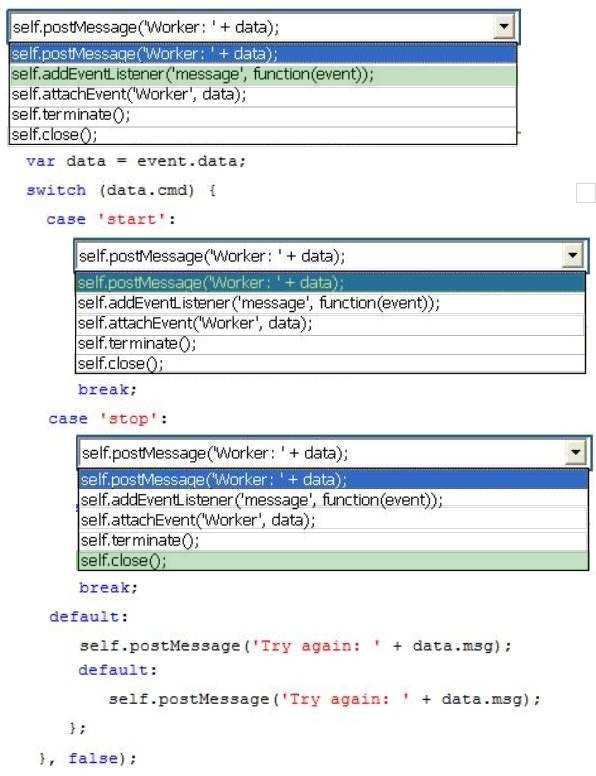Choose green self.close() in 'stop' case list

(x=334, y=561)
